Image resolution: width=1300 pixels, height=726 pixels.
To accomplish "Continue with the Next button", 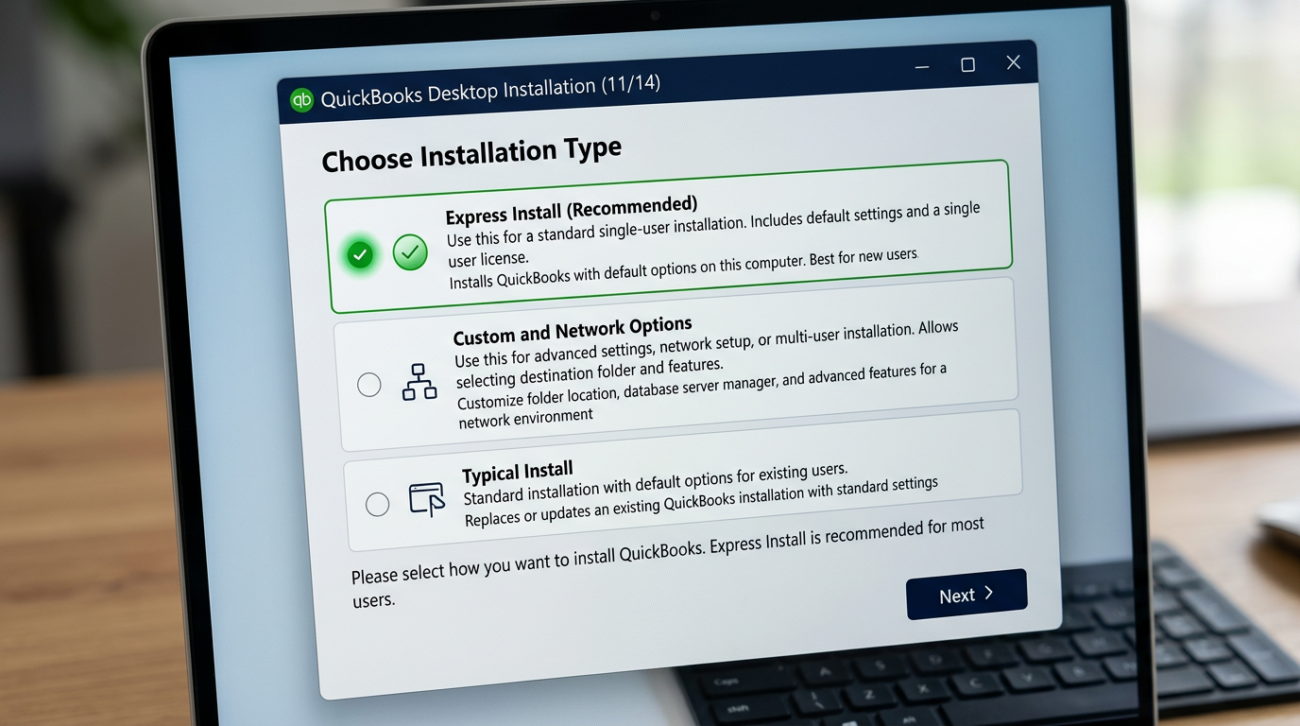I will pos(966,594).
